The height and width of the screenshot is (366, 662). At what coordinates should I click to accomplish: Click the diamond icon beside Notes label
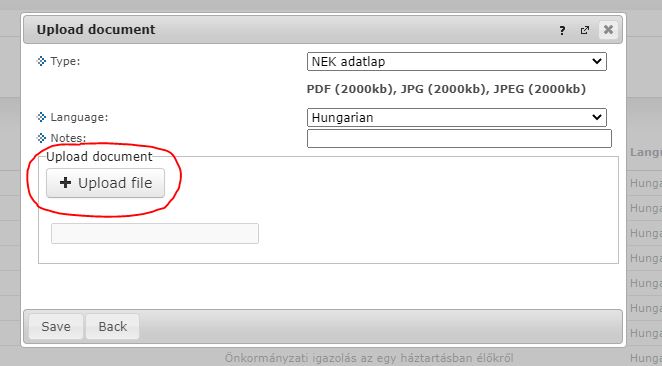[x=41, y=138]
